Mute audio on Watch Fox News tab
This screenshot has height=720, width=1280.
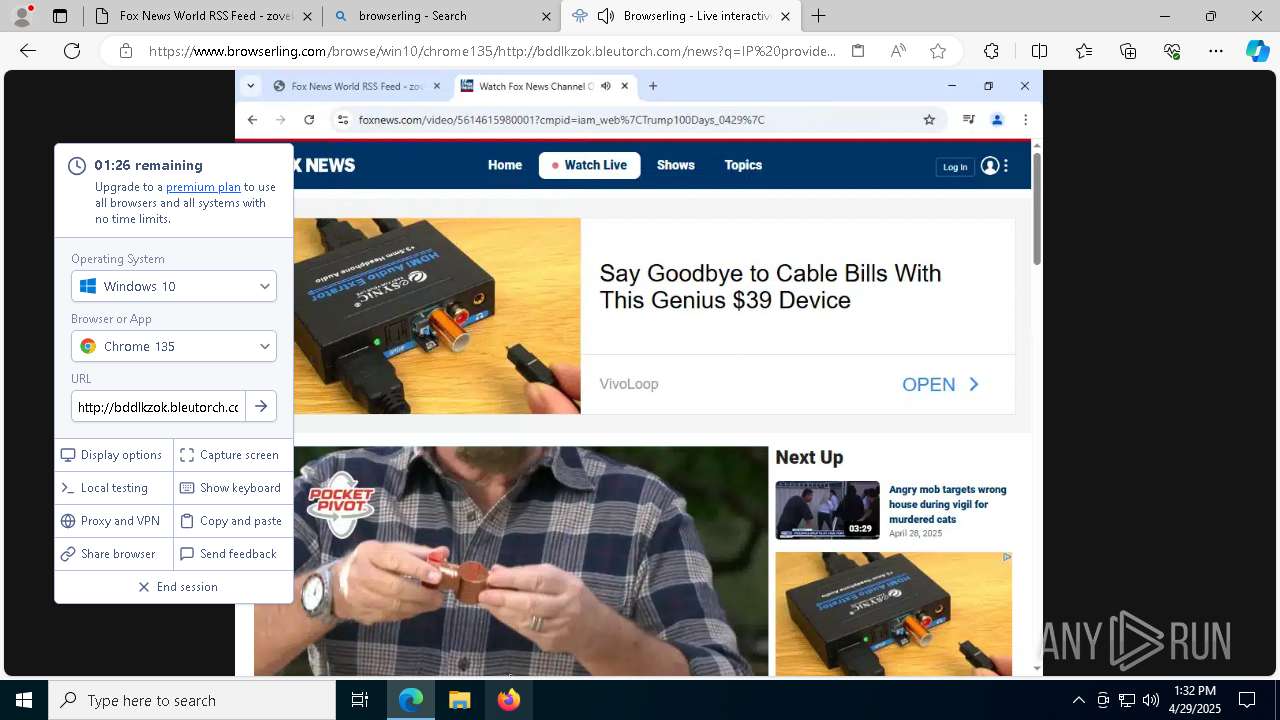(x=606, y=86)
